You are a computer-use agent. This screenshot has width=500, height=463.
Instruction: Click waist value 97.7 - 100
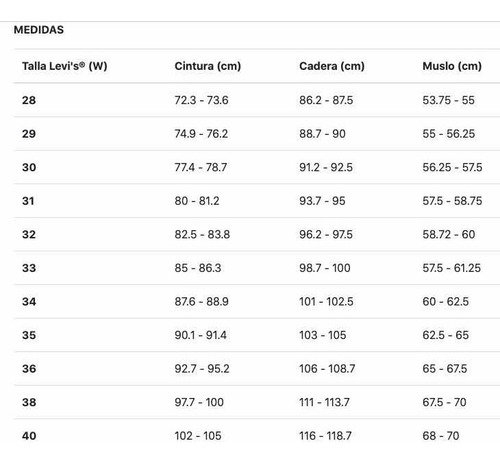pyautogui.click(x=199, y=402)
